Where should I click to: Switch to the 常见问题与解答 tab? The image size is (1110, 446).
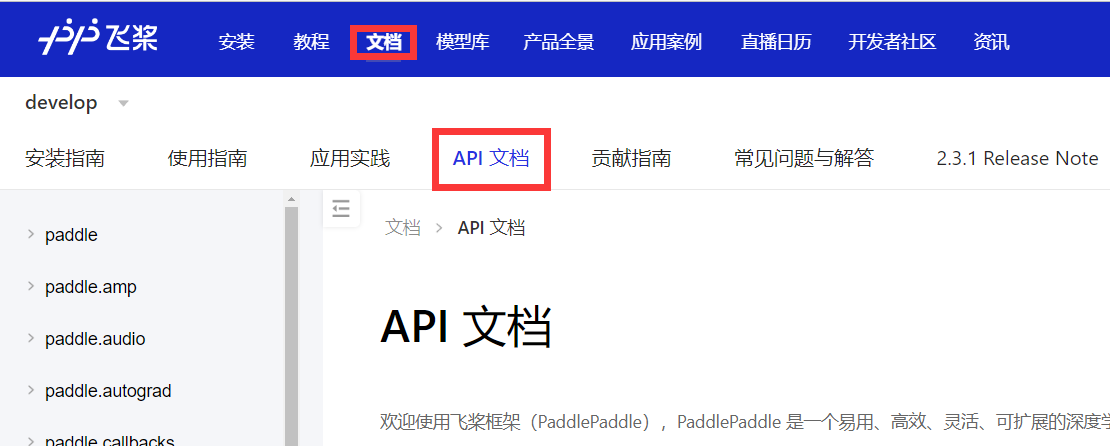coord(804,158)
